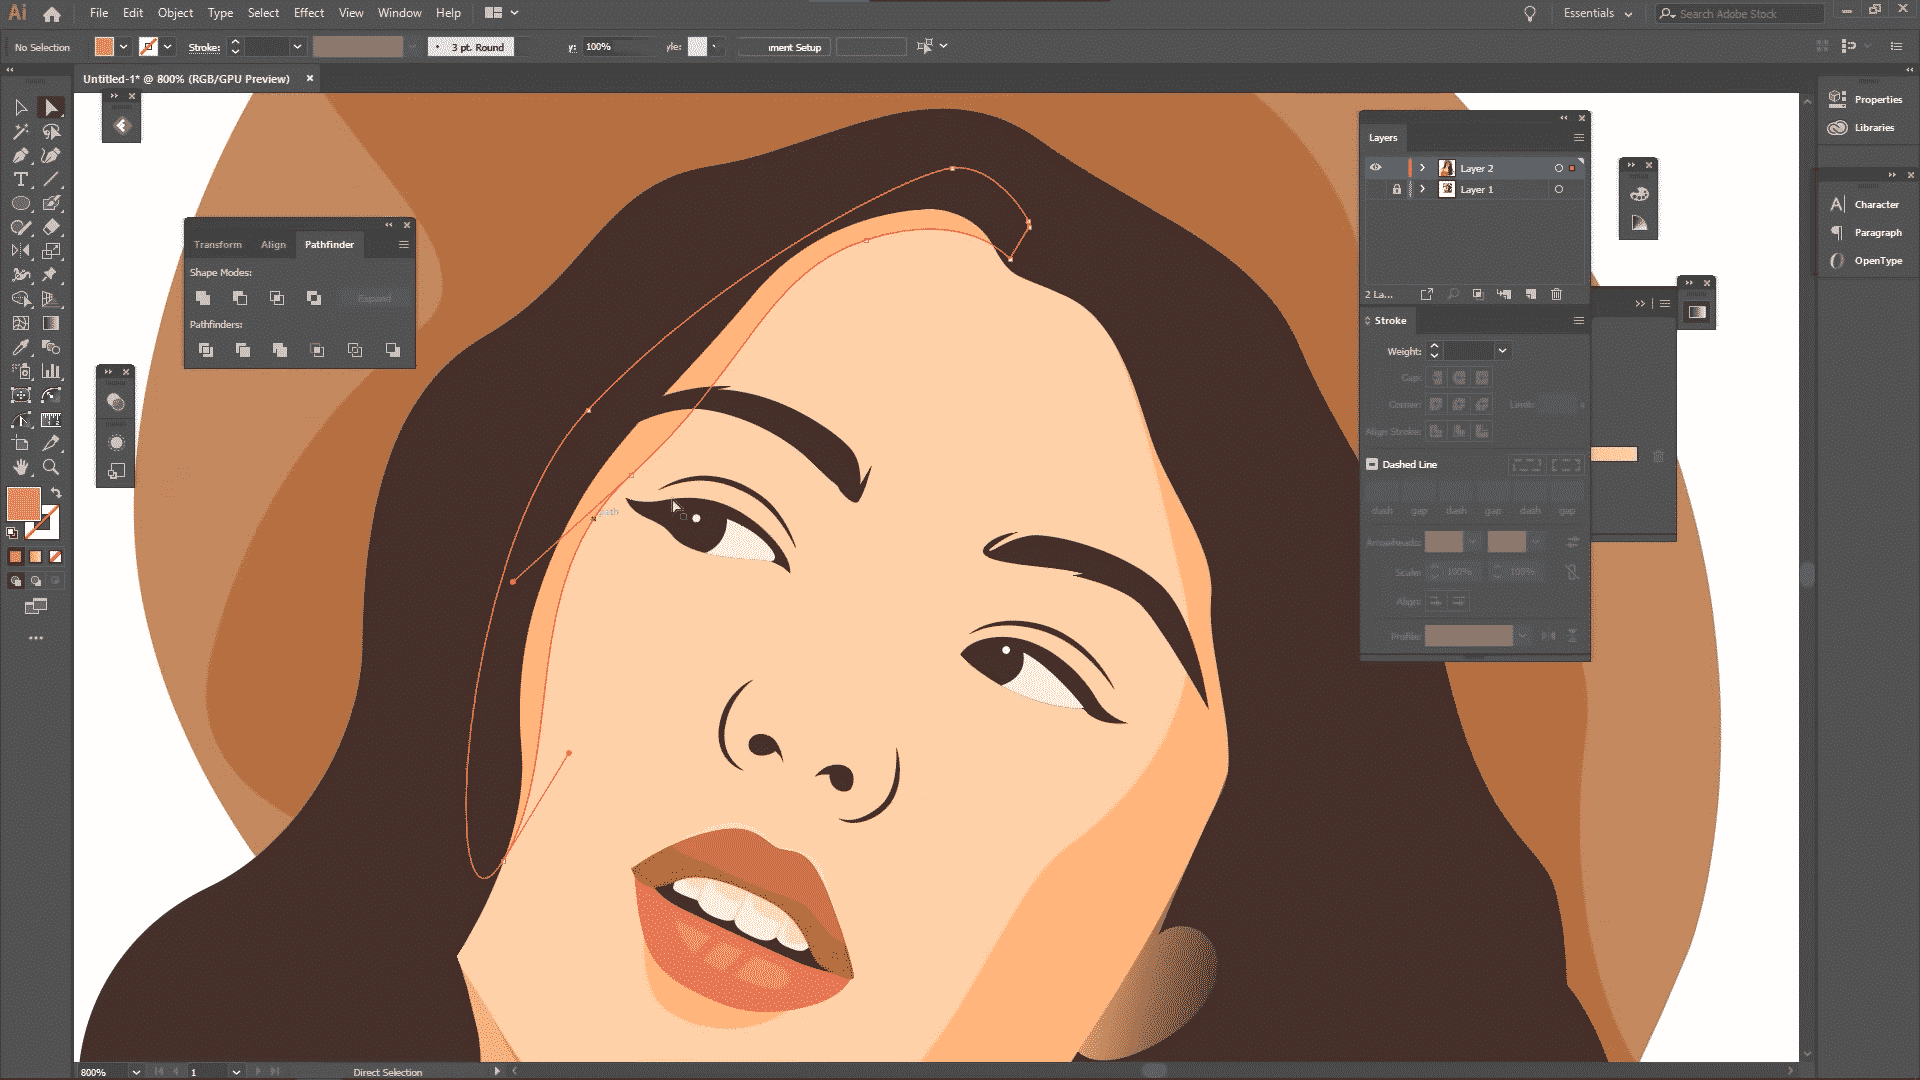Activate the Zoom tool
1920x1080 pixels.
[x=51, y=467]
